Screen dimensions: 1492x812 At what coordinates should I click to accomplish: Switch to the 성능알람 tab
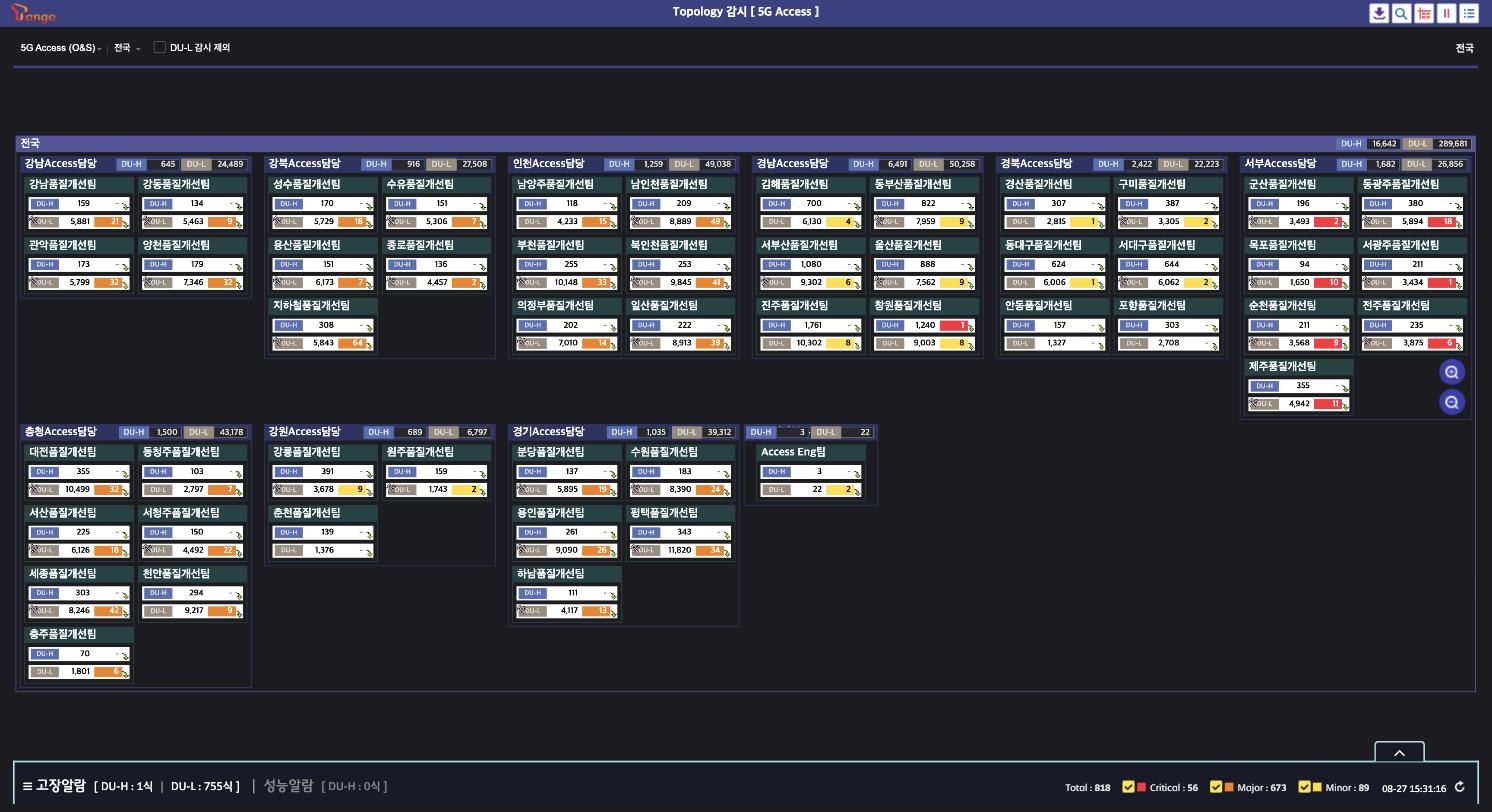(x=288, y=786)
